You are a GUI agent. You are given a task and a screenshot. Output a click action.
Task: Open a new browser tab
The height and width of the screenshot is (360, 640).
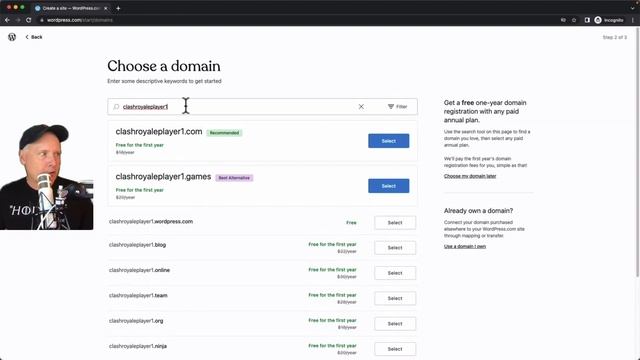pos(118,8)
